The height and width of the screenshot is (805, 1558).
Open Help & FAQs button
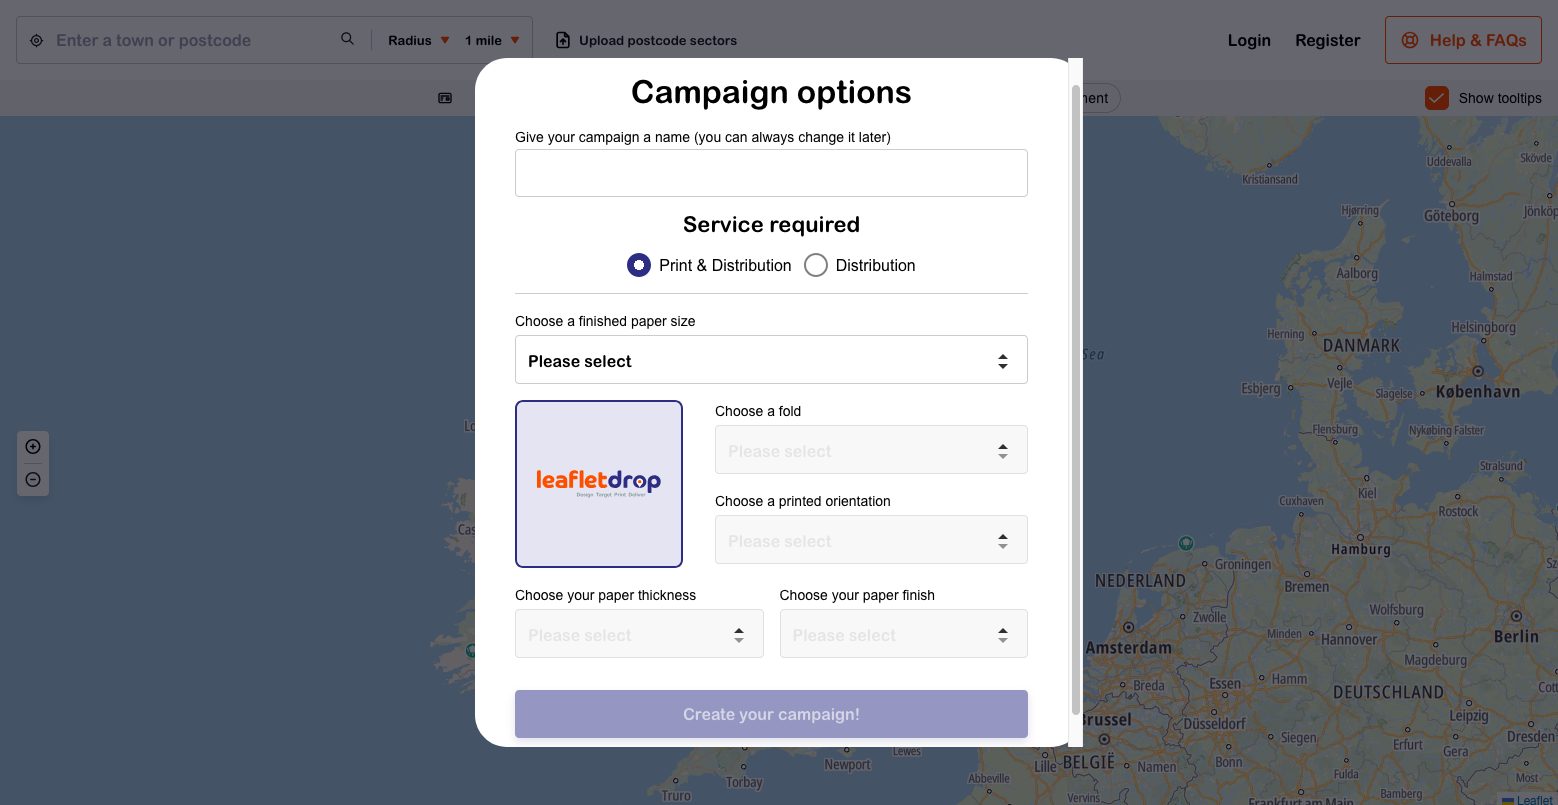1463,40
